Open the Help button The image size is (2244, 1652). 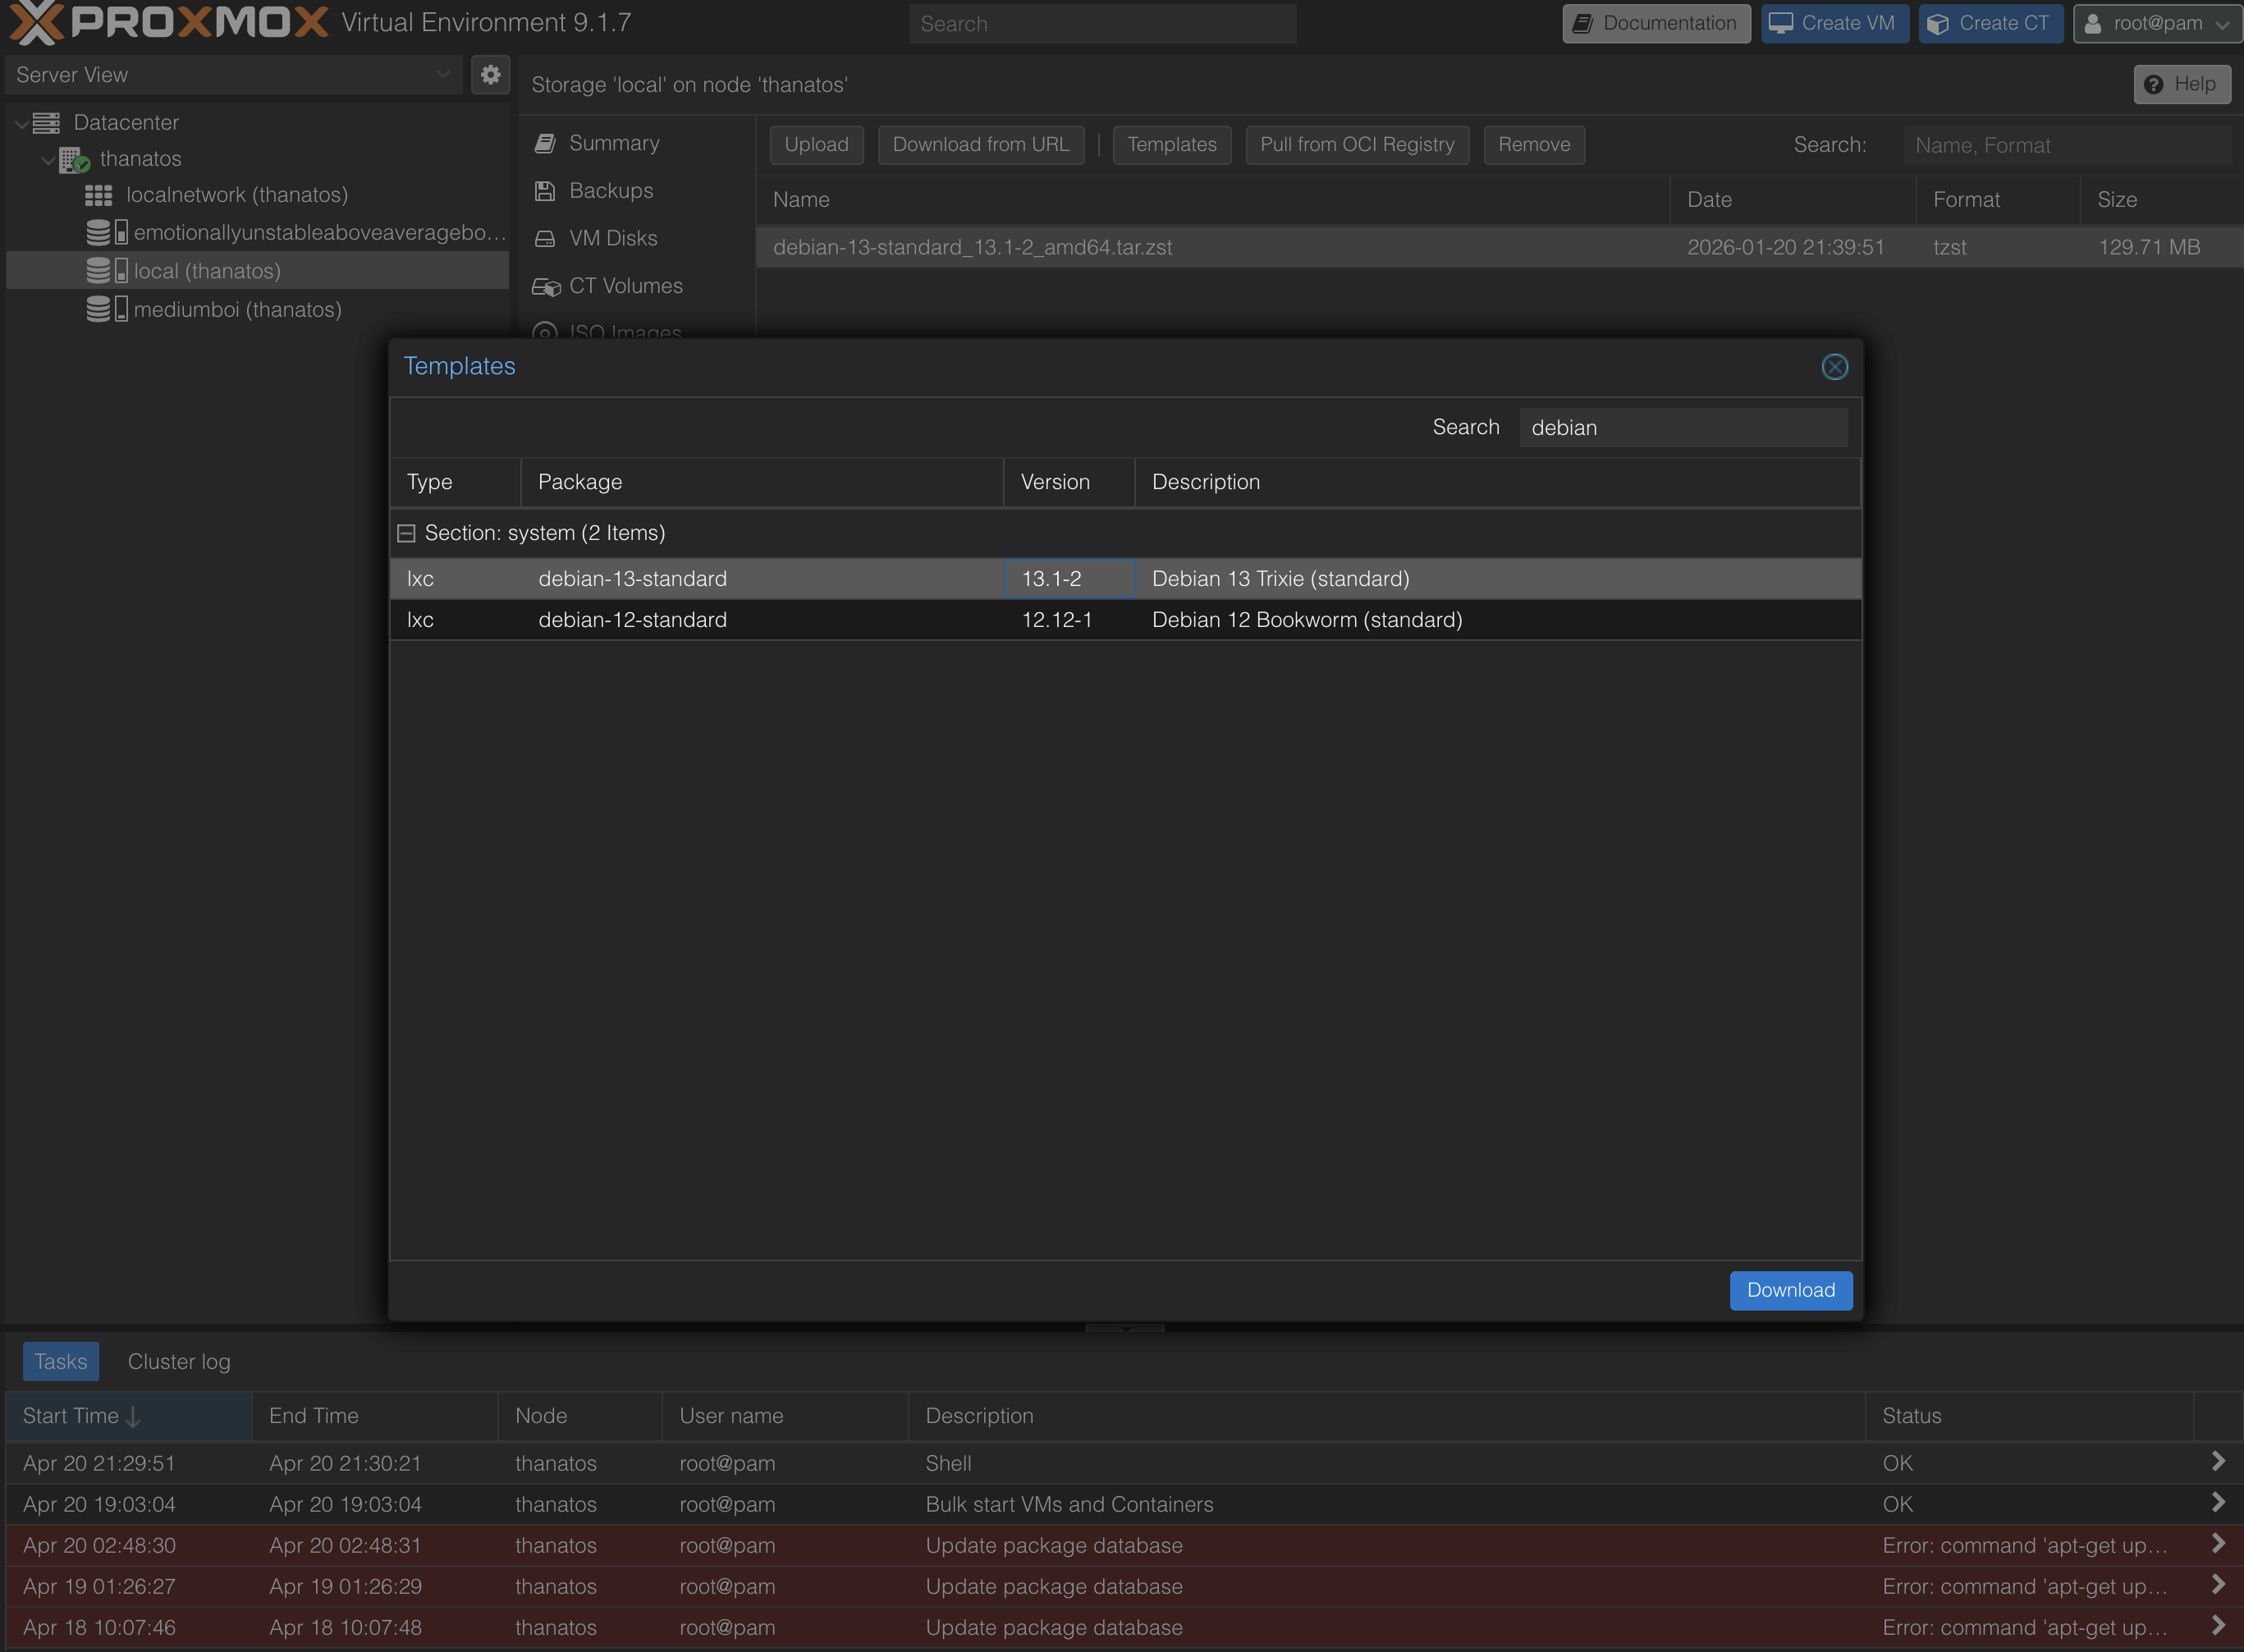point(2181,84)
